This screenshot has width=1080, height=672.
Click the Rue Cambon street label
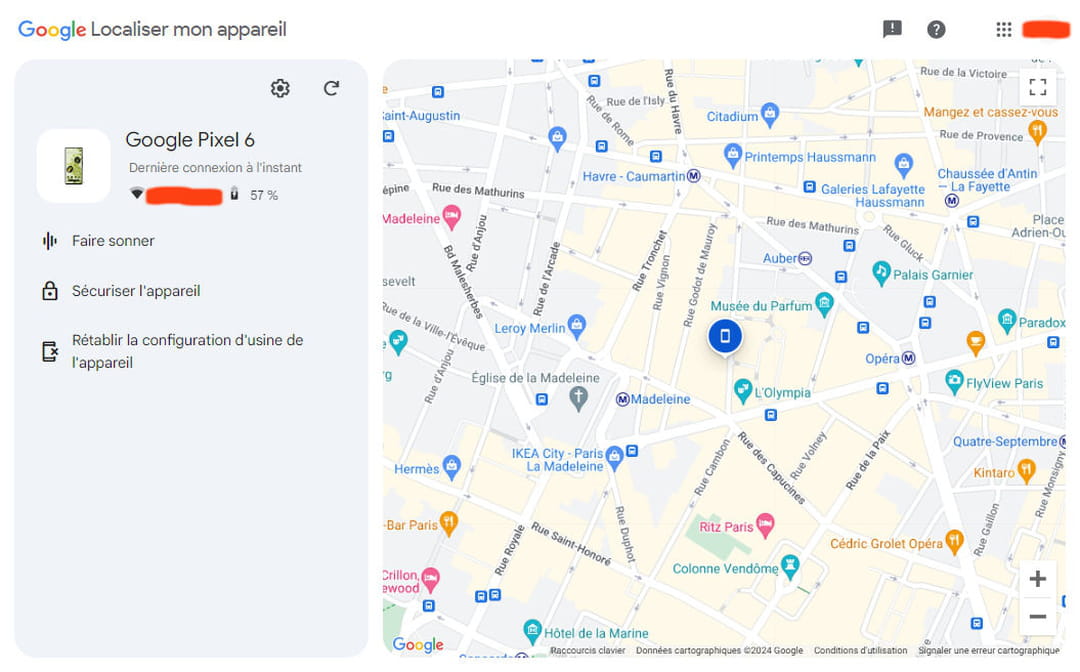pos(712,468)
